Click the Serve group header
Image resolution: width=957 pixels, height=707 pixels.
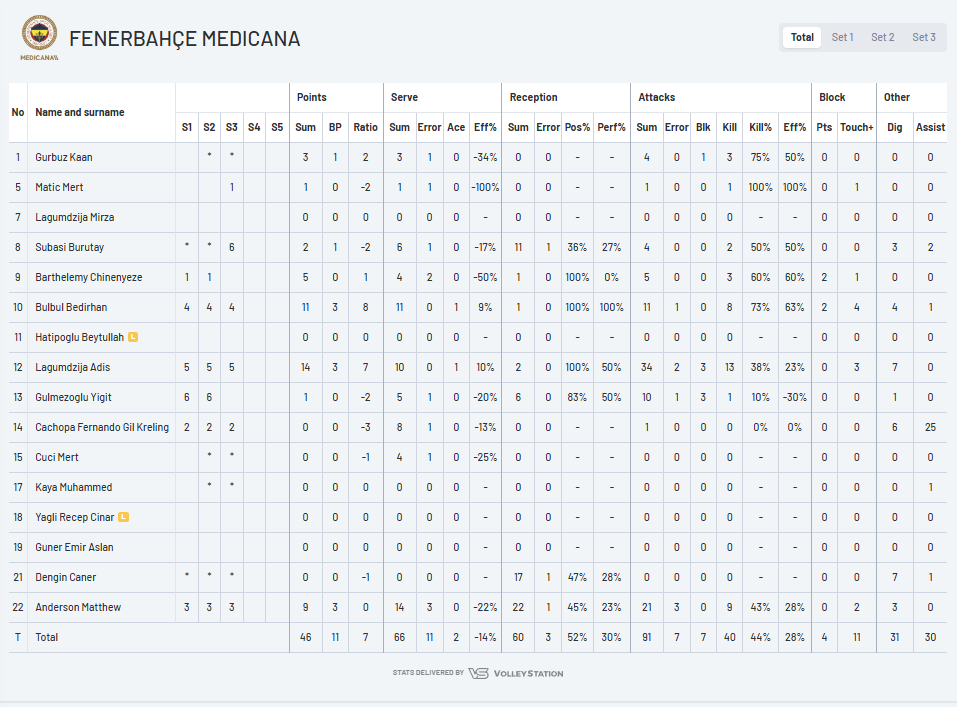[404, 97]
